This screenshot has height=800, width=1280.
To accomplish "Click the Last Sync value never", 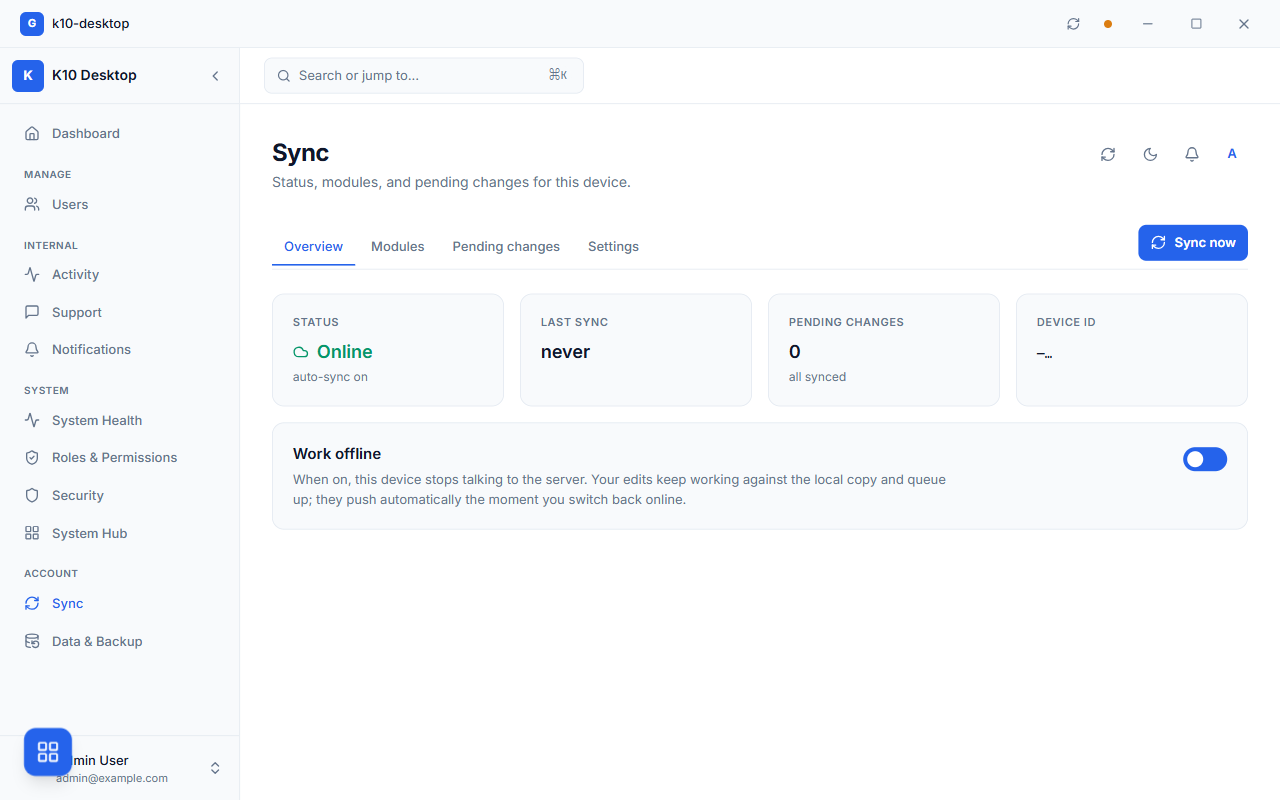I will point(566,352).
